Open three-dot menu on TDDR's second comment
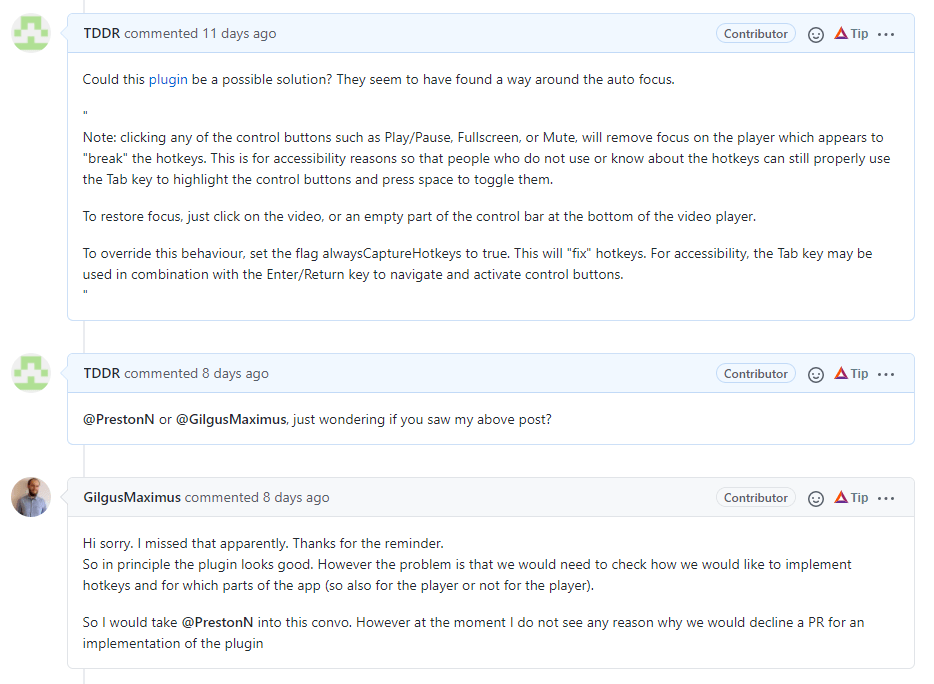 point(886,374)
